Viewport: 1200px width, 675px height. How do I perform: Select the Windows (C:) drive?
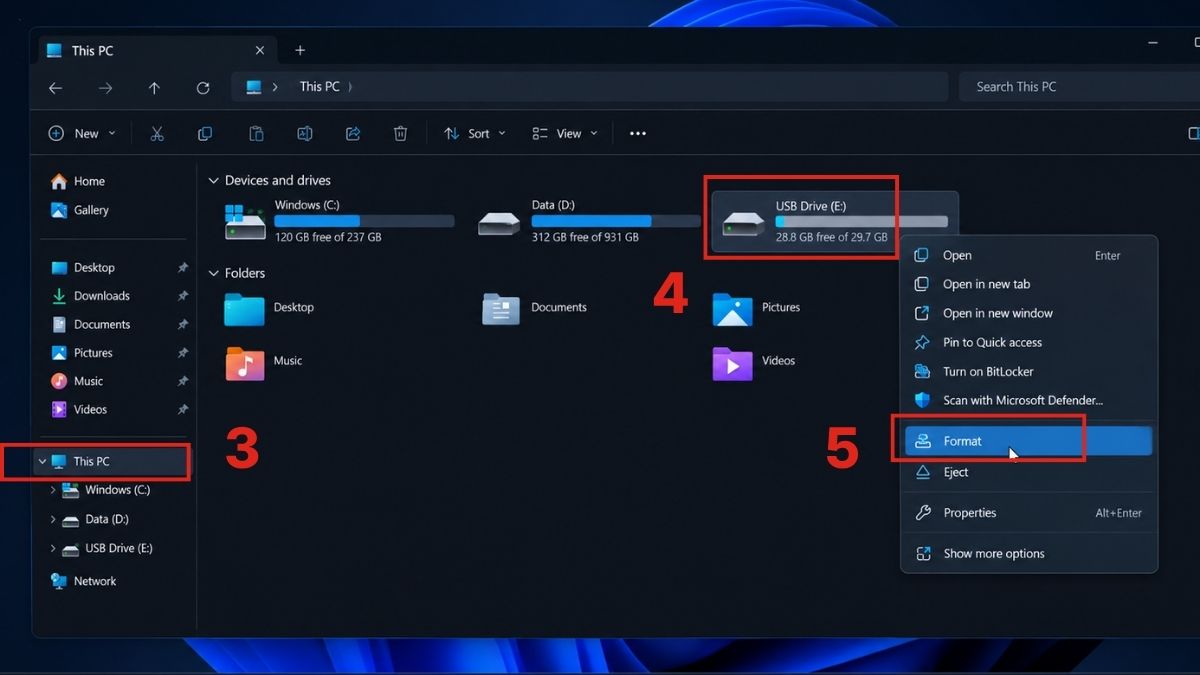pos(338,221)
